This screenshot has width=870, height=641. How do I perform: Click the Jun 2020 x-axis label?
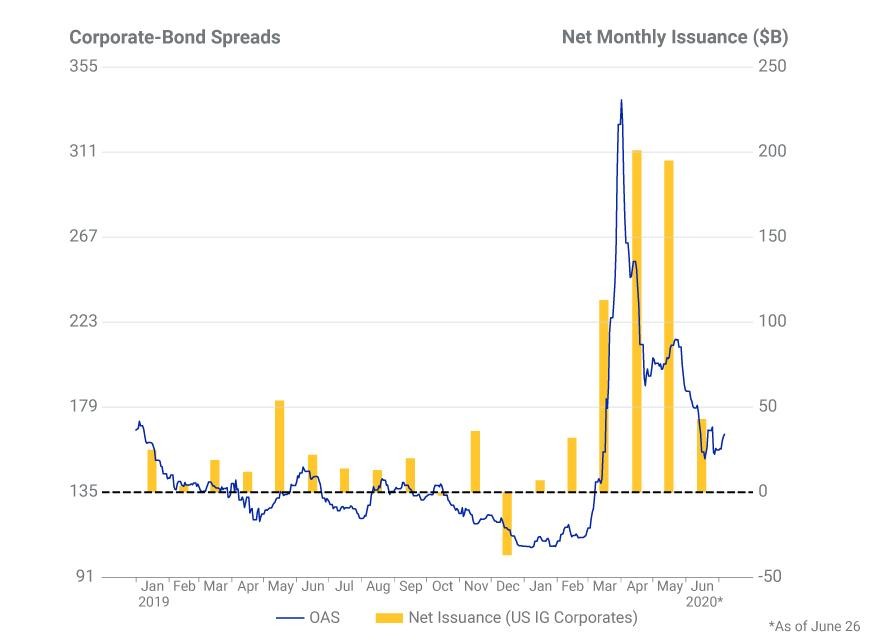(x=704, y=594)
